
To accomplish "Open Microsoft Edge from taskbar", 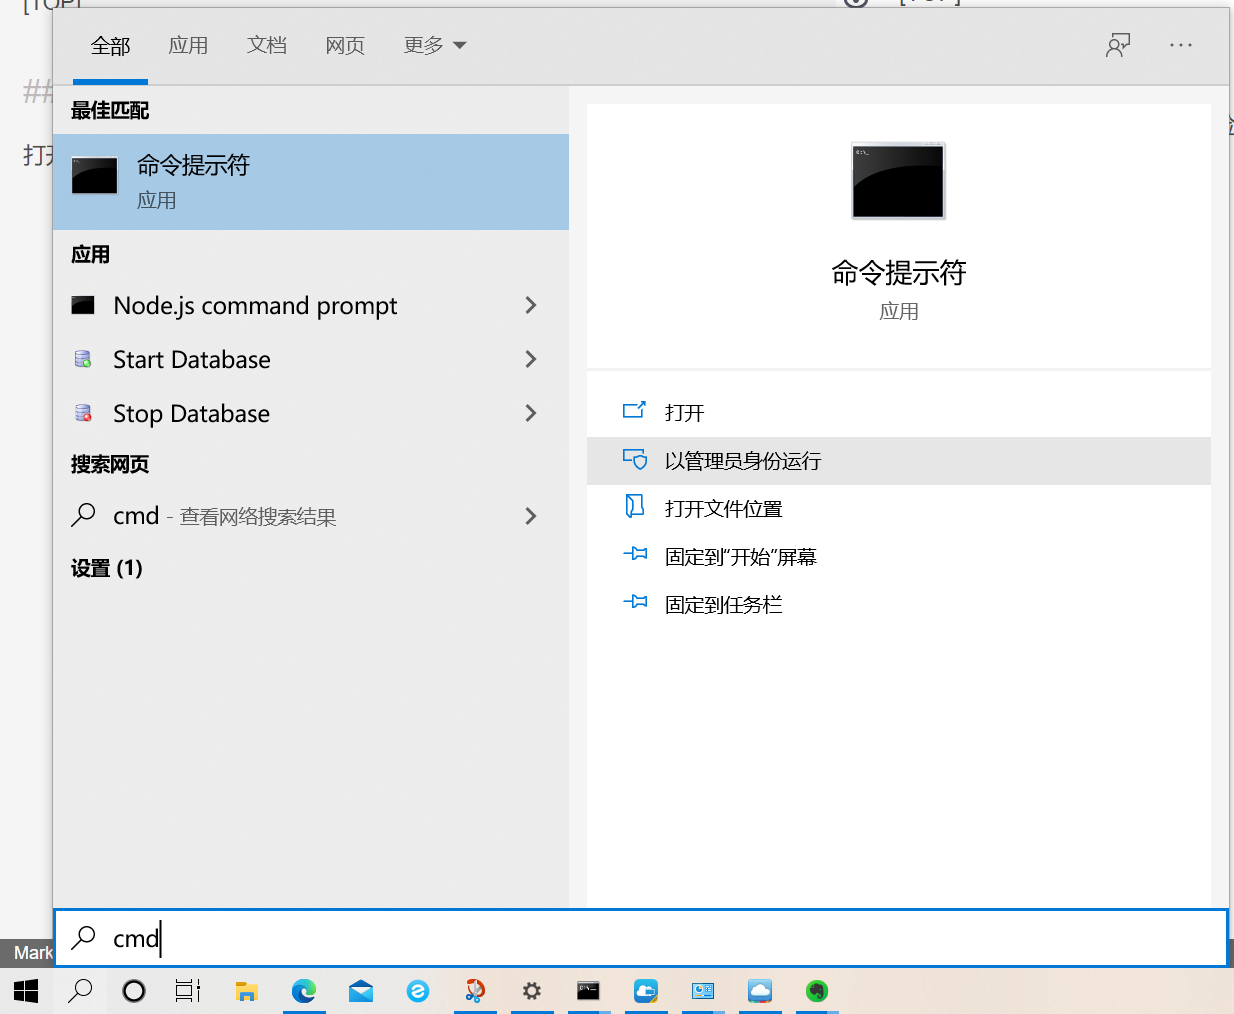I will click(304, 991).
